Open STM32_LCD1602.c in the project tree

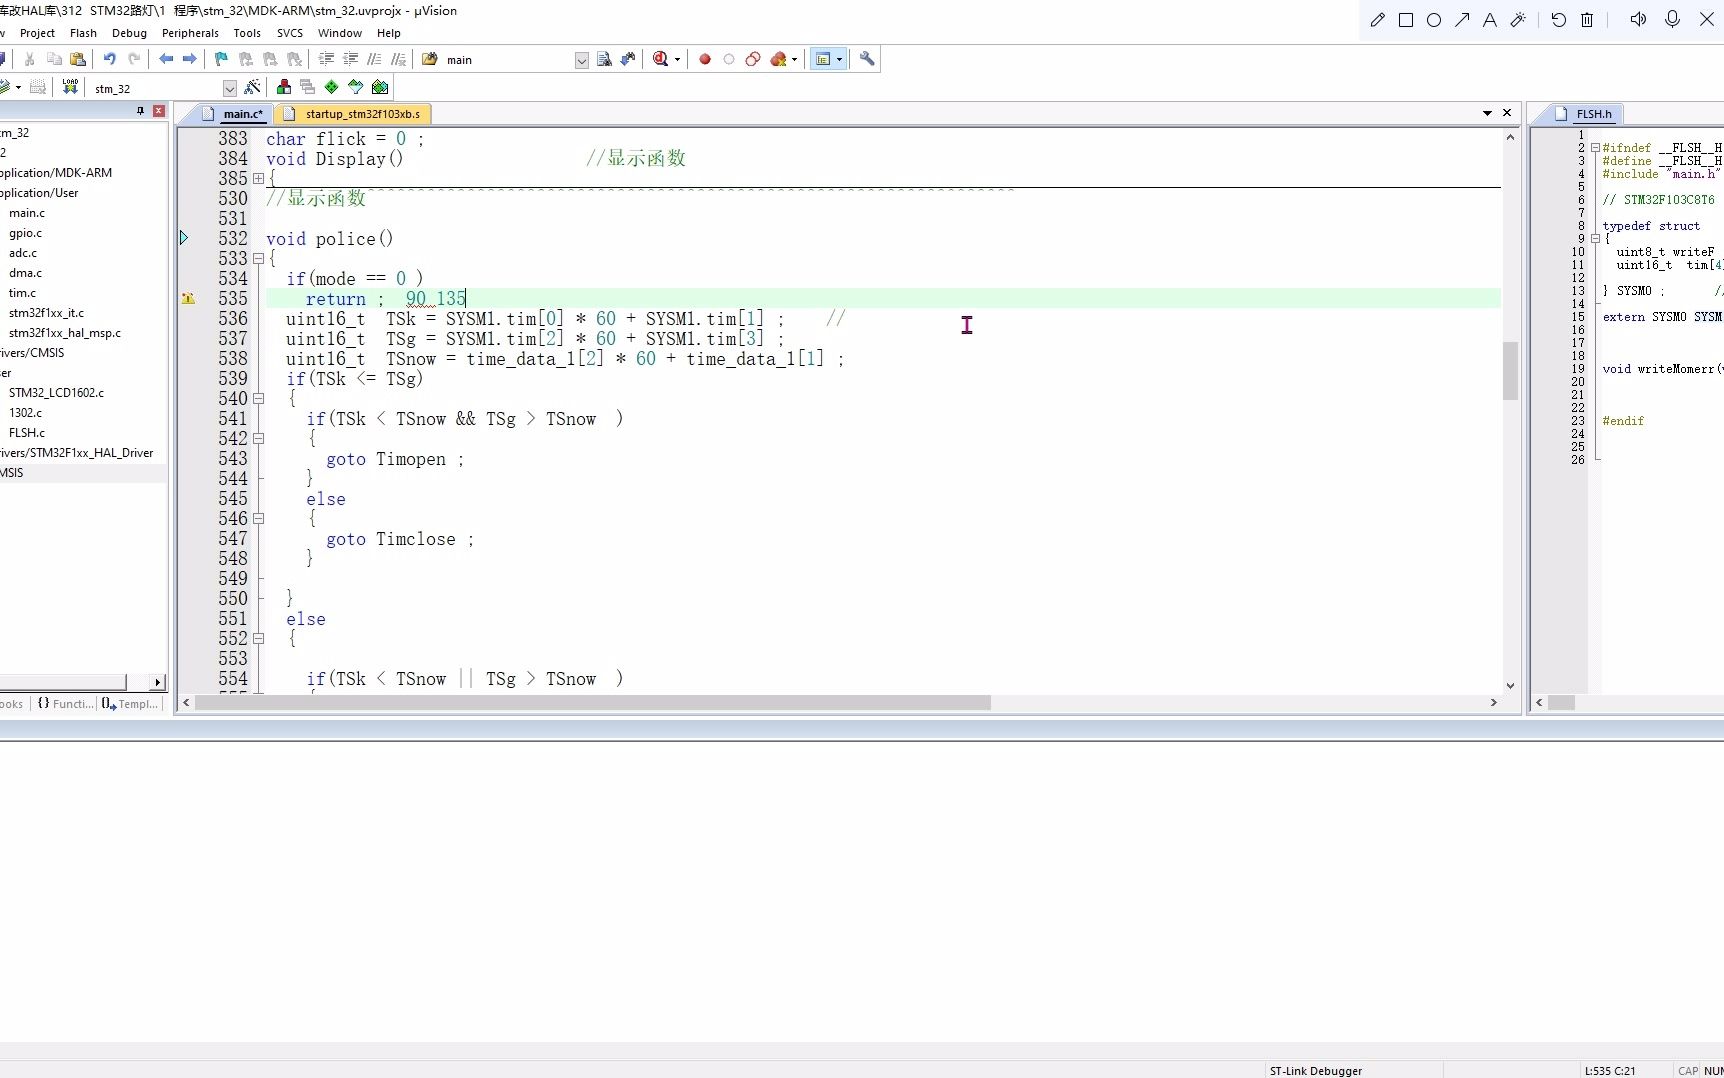56,393
